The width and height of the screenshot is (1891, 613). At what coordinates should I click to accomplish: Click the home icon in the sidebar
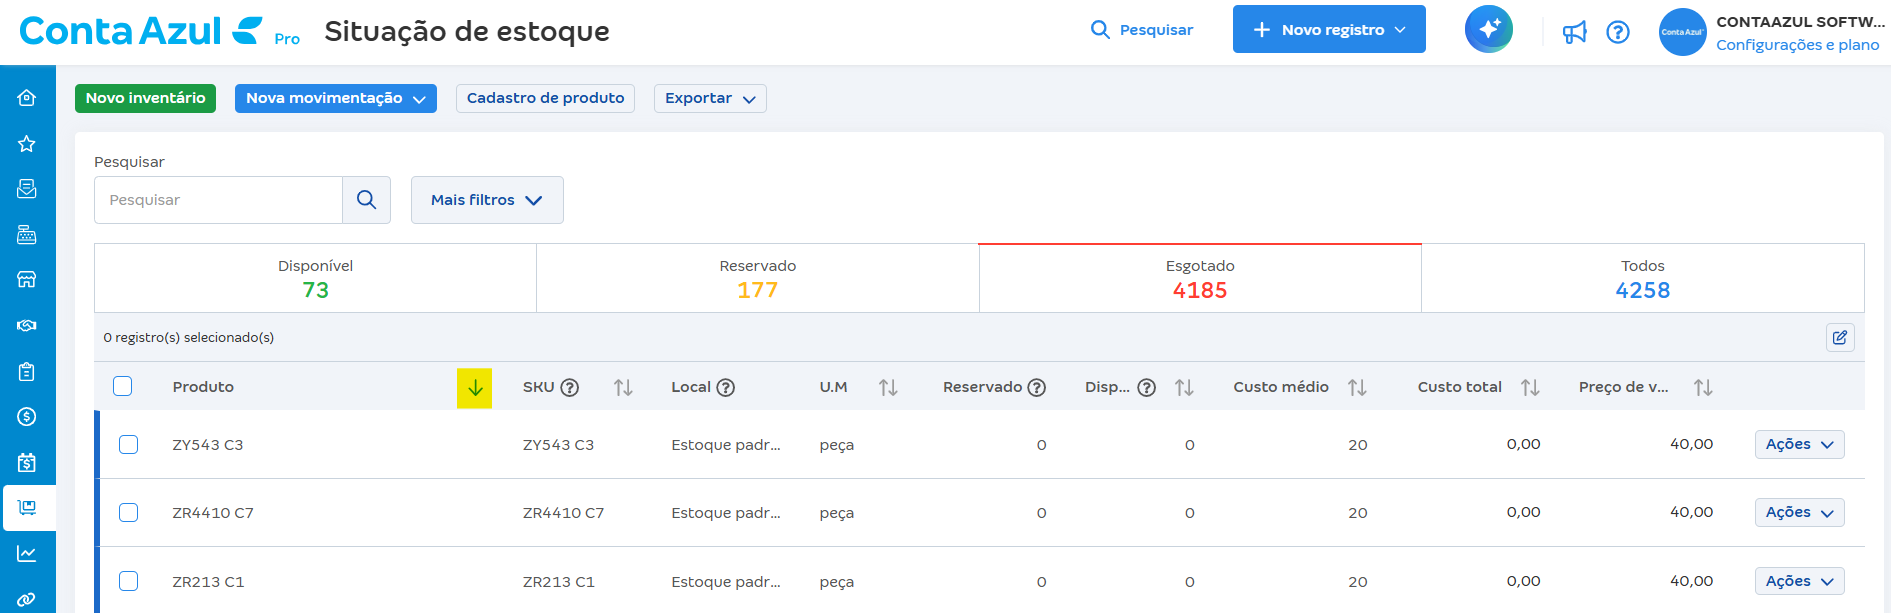click(x=27, y=97)
